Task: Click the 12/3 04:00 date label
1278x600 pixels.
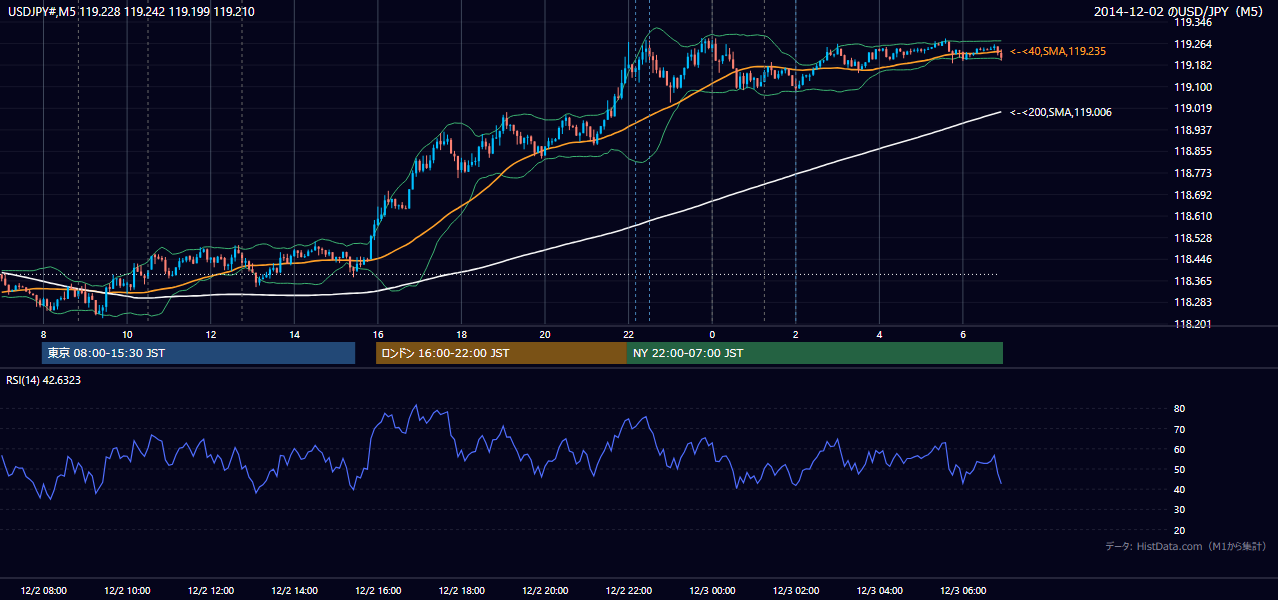Action: coord(879,590)
